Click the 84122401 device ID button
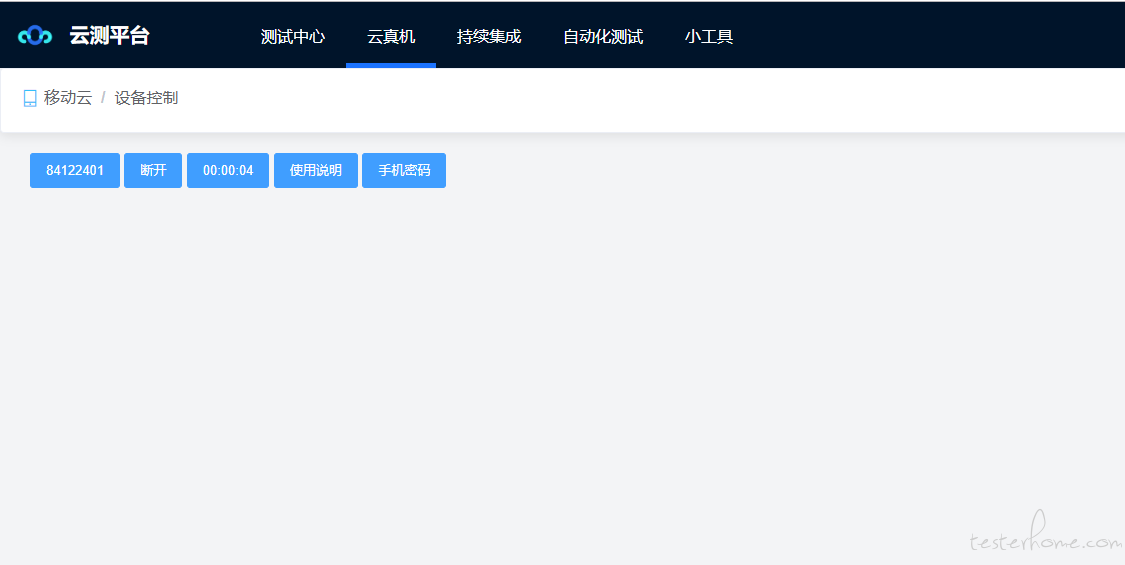Viewport: 1125px width, 565px height. click(75, 170)
